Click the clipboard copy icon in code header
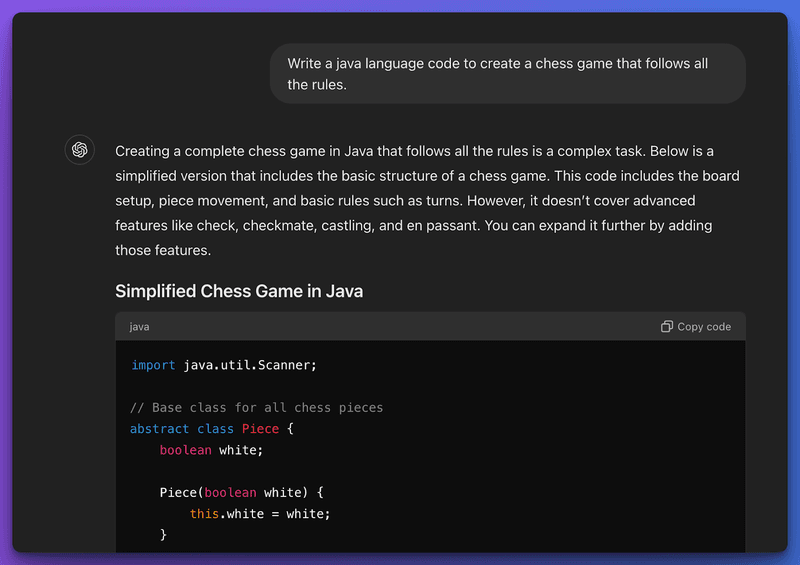The width and height of the screenshot is (800, 565). (667, 327)
